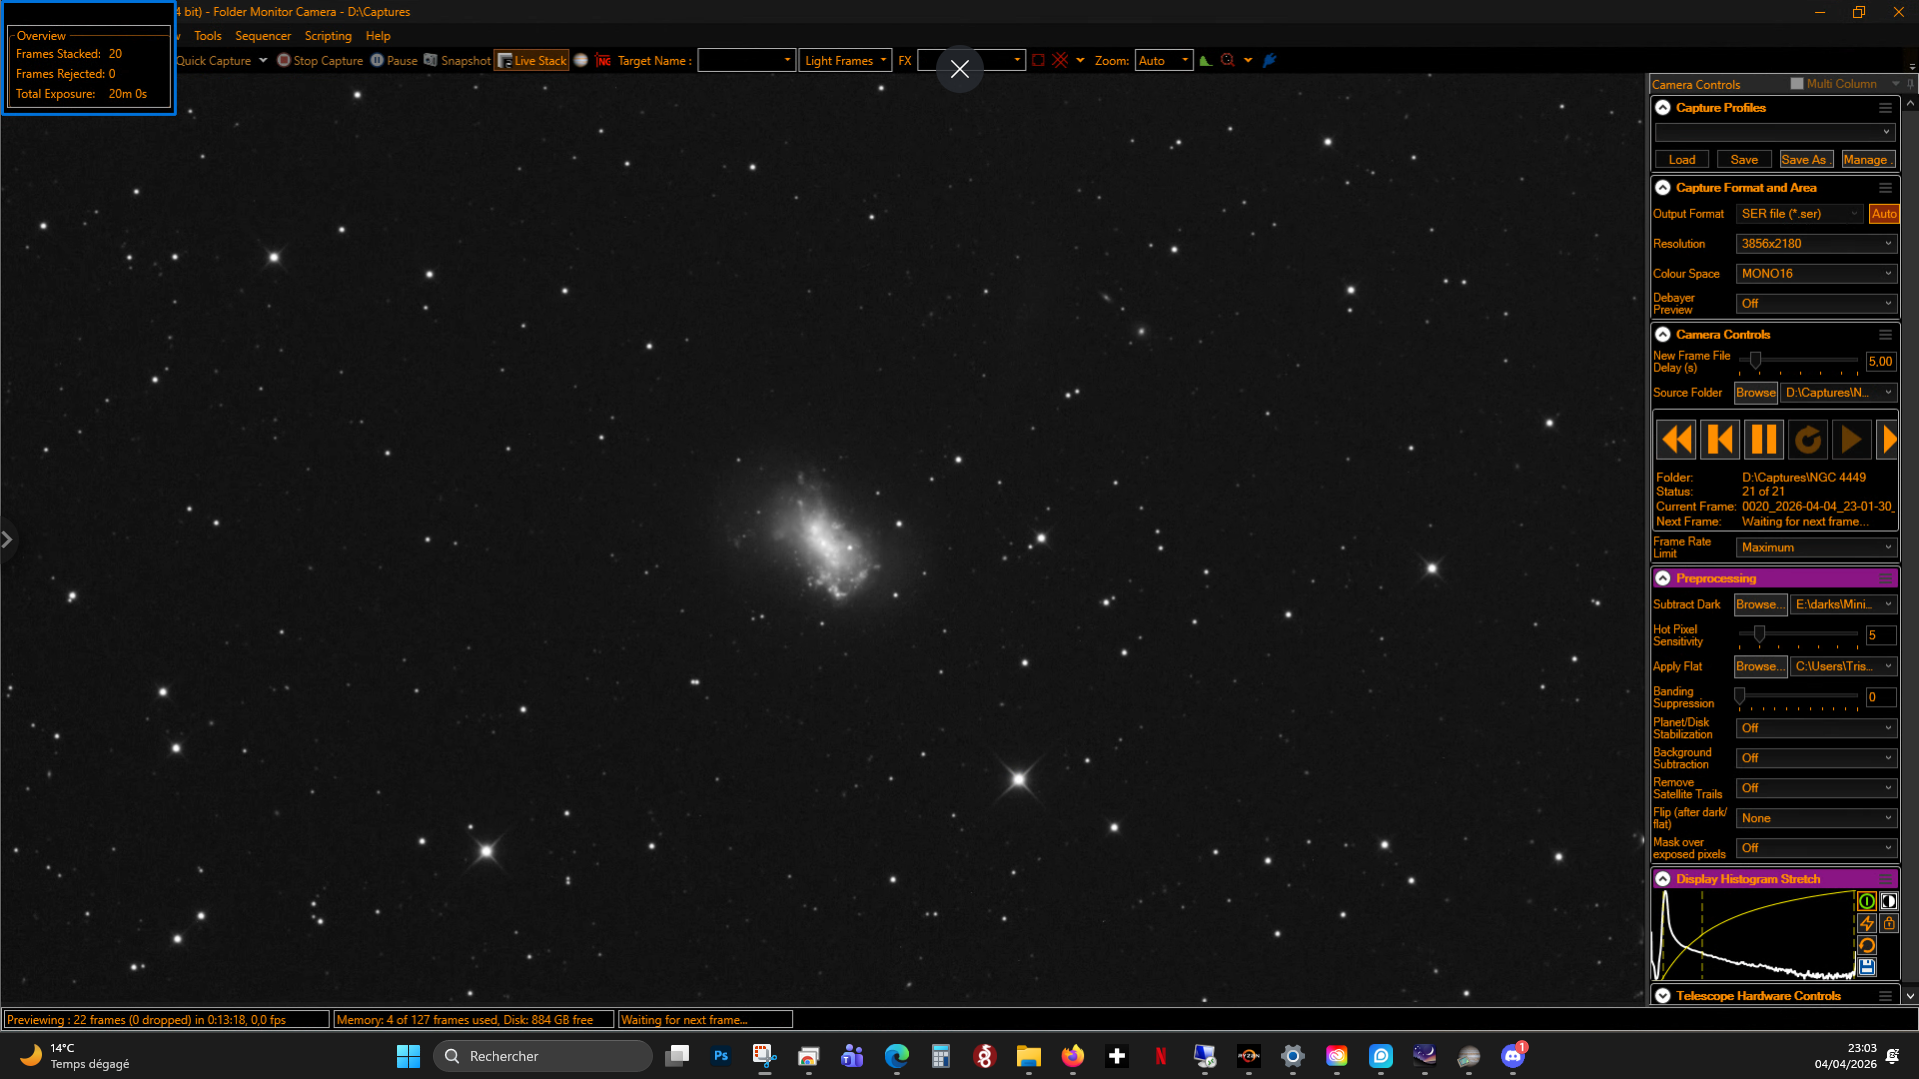Click the histogram lock icon
This screenshot has width=1919, height=1079.
click(1888, 923)
